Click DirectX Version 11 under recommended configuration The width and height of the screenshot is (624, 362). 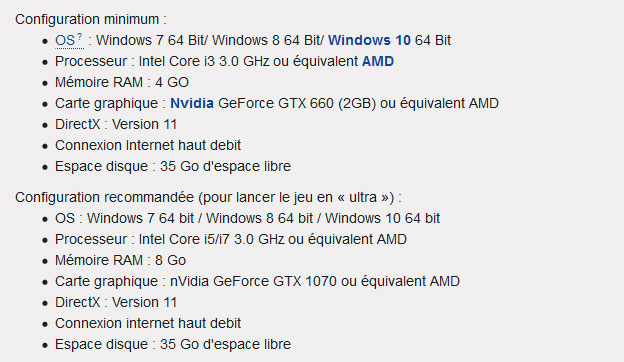click(116, 302)
